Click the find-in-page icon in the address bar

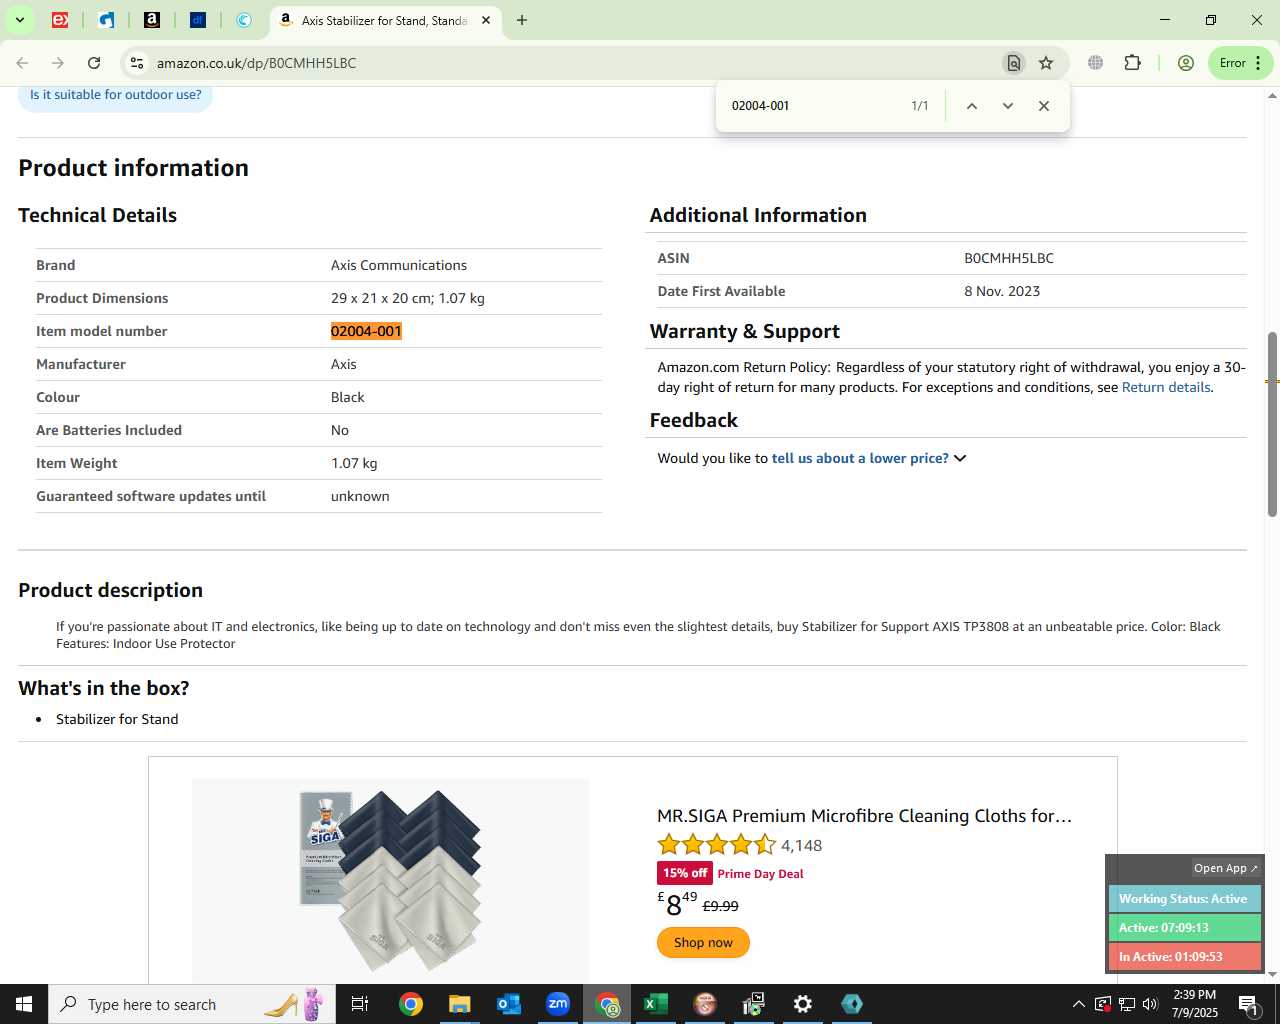(x=1014, y=63)
